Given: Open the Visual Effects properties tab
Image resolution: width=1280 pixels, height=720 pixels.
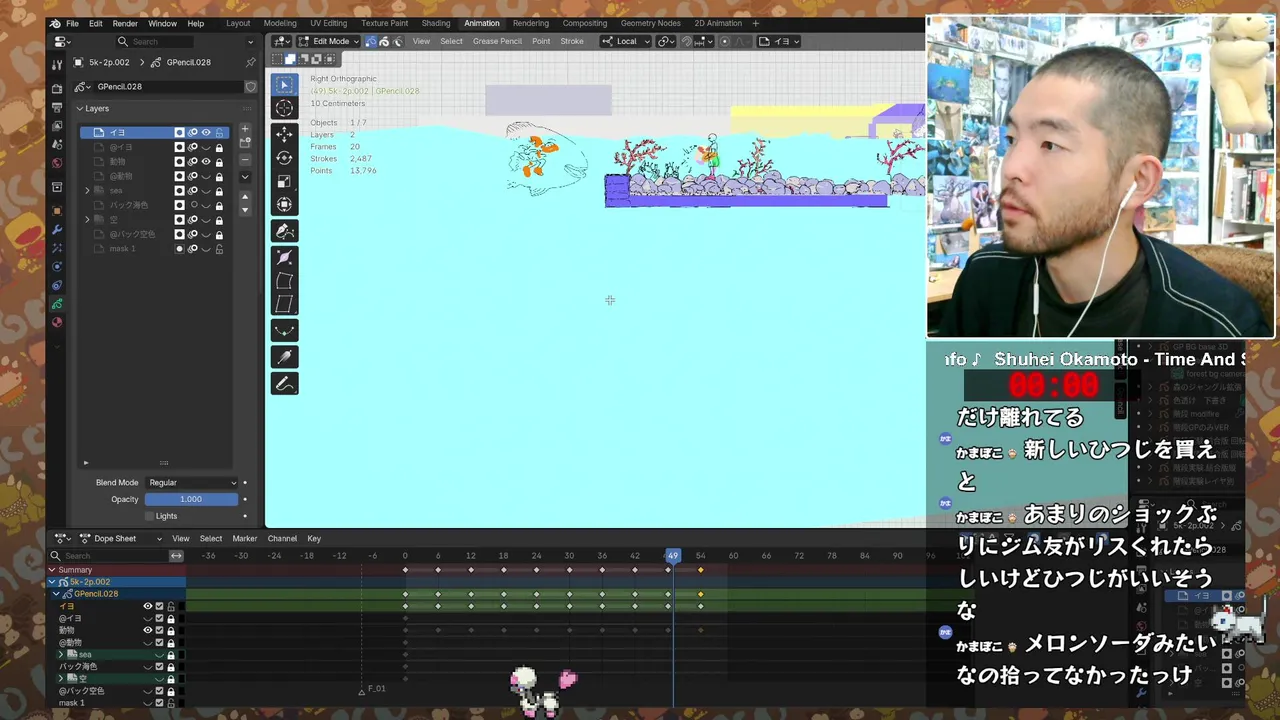Looking at the screenshot, I should click(x=57, y=248).
